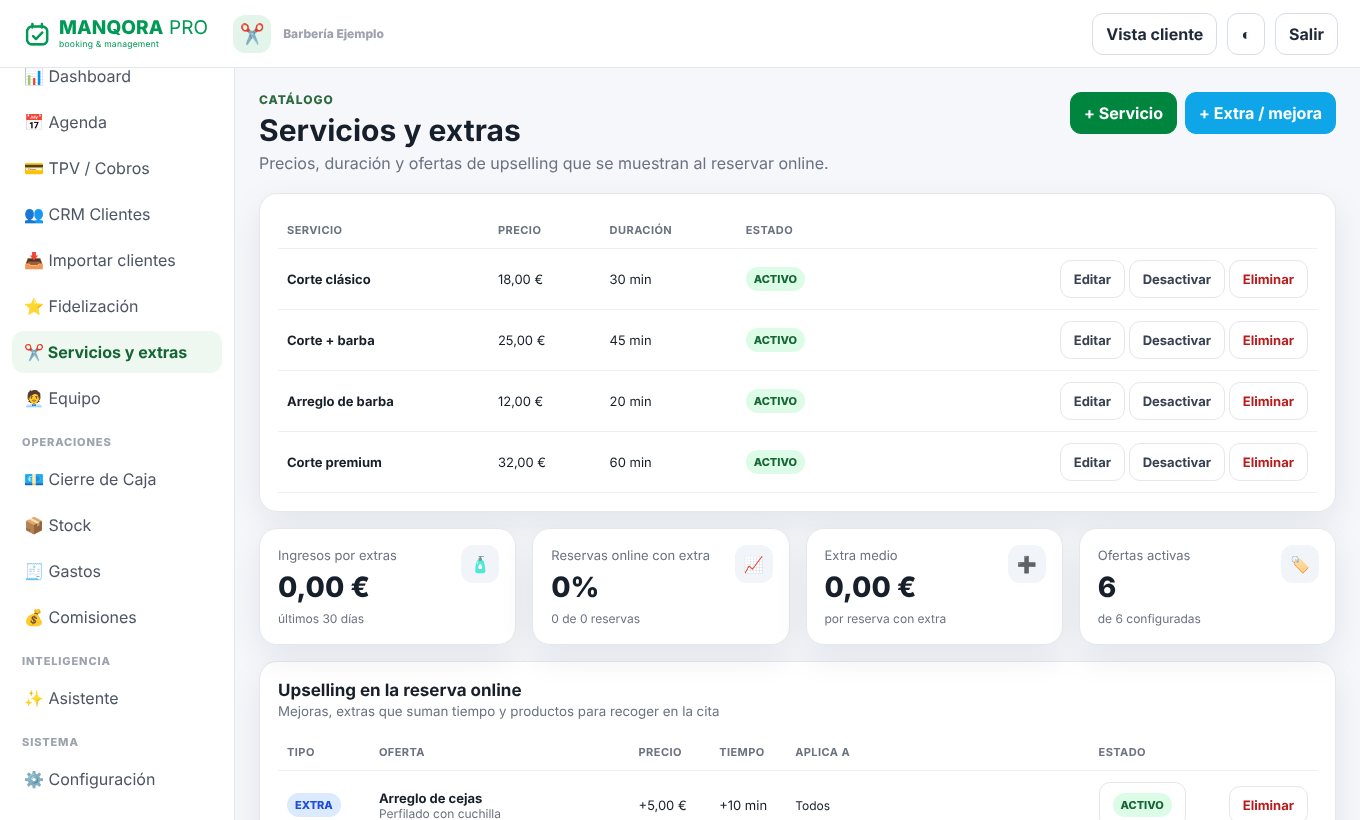This screenshot has width=1360, height=820.
Task: Edit the Corte clásico service
Action: [1092, 279]
